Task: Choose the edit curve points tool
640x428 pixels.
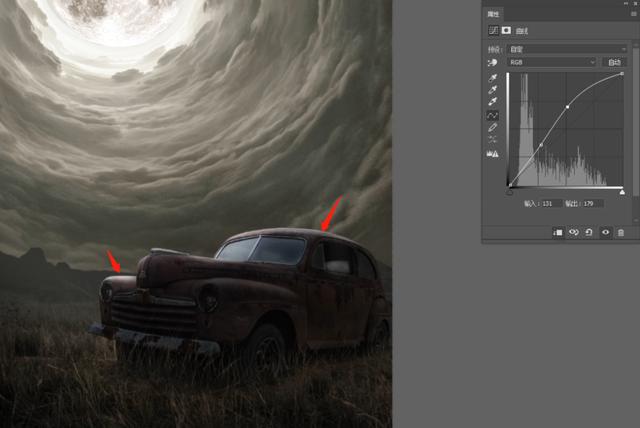Action: tap(493, 116)
